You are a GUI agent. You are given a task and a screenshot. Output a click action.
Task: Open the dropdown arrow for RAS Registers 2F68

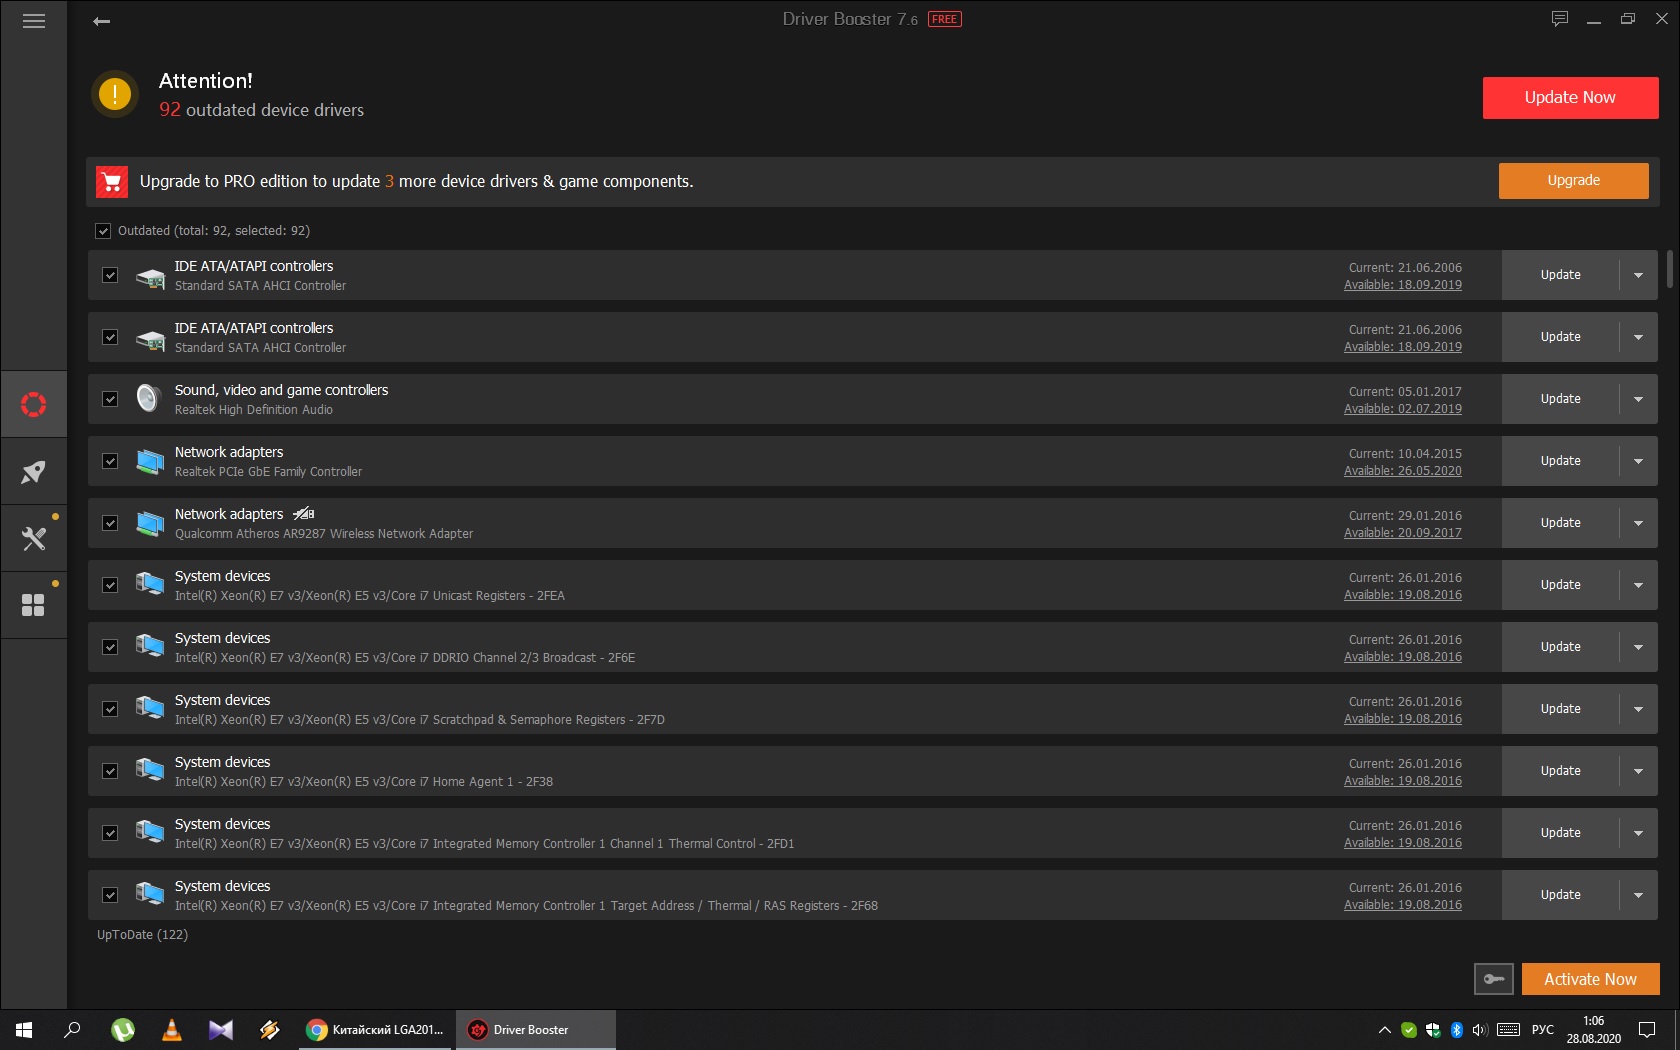coord(1638,895)
